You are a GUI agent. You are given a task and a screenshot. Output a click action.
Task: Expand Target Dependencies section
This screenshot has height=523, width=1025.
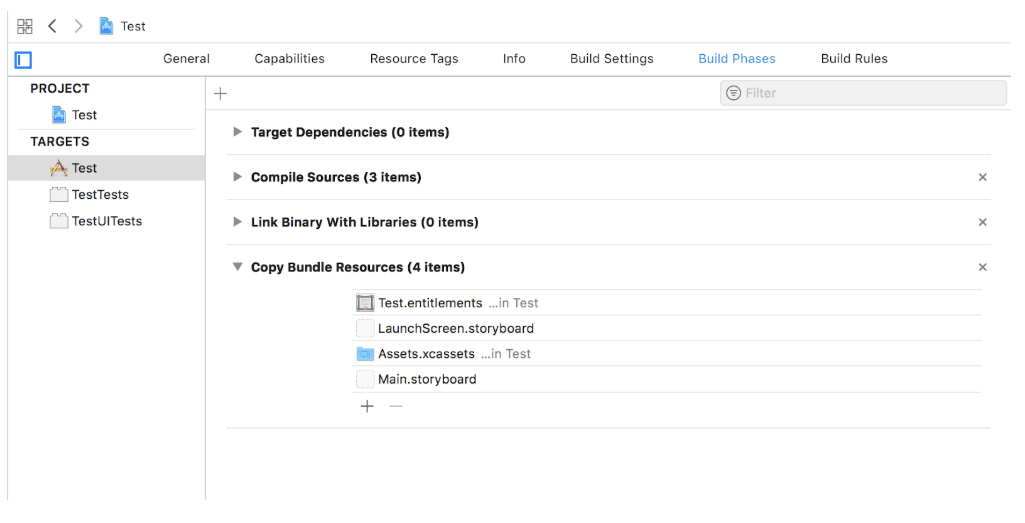[x=237, y=132]
